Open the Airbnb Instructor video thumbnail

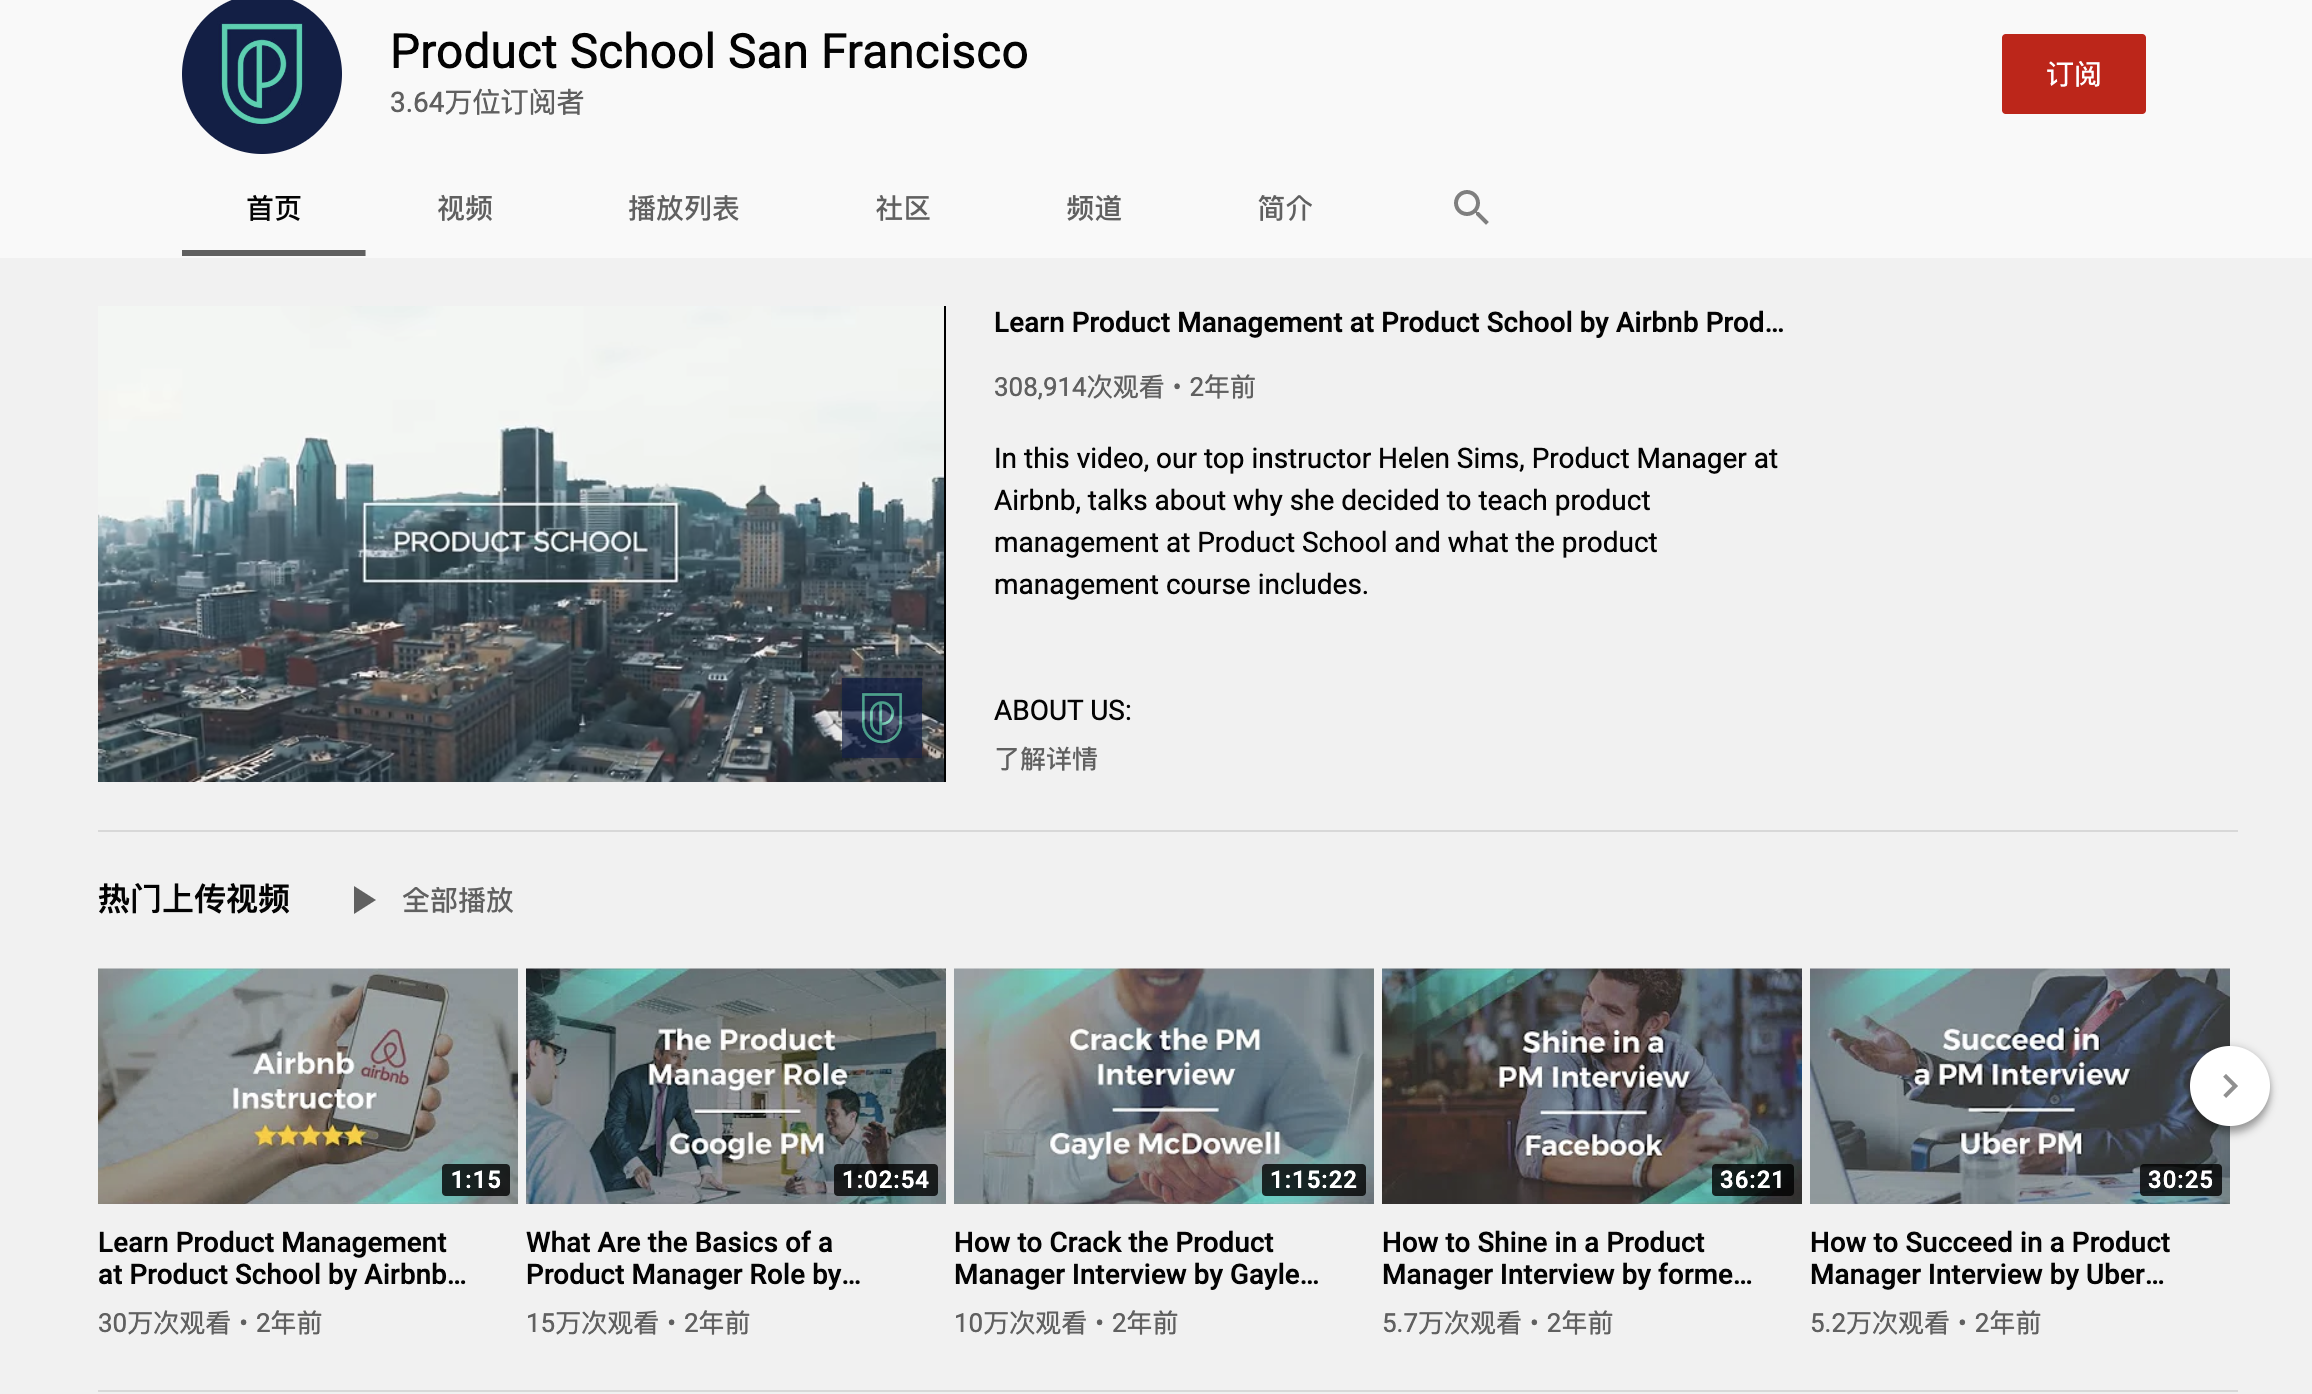307,1085
